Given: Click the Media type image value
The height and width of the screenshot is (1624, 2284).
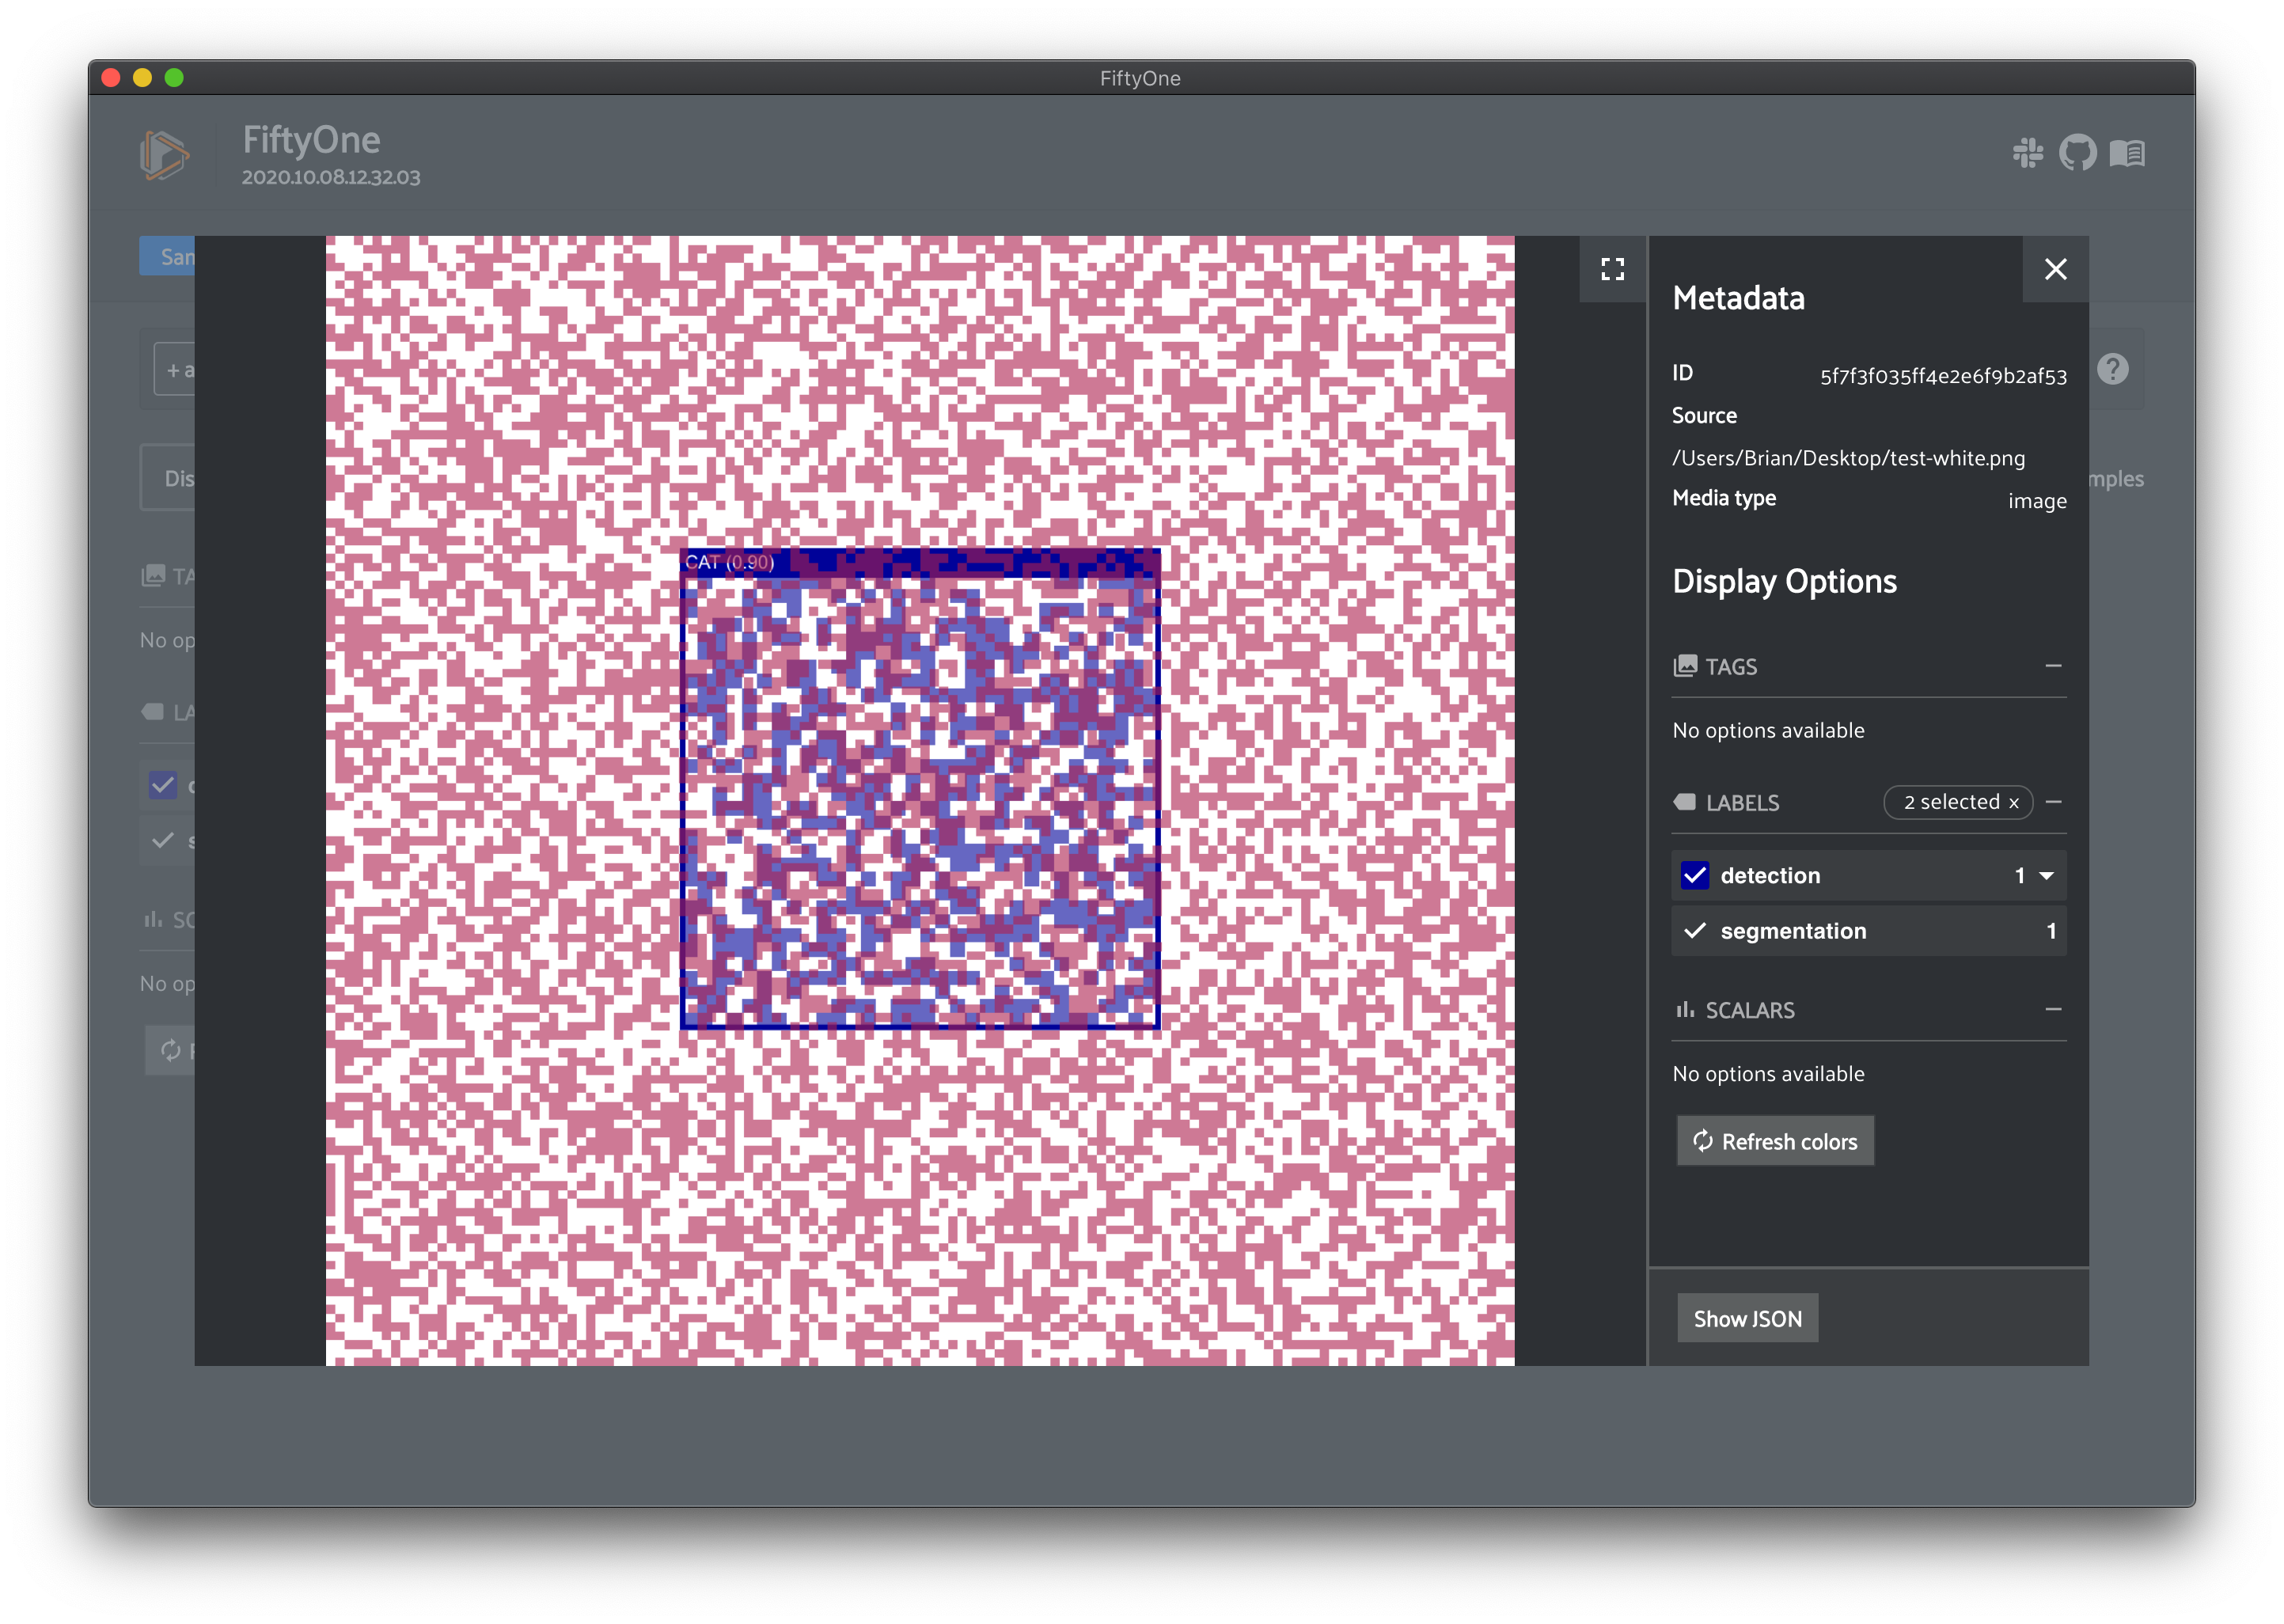Looking at the screenshot, I should click(x=2036, y=501).
